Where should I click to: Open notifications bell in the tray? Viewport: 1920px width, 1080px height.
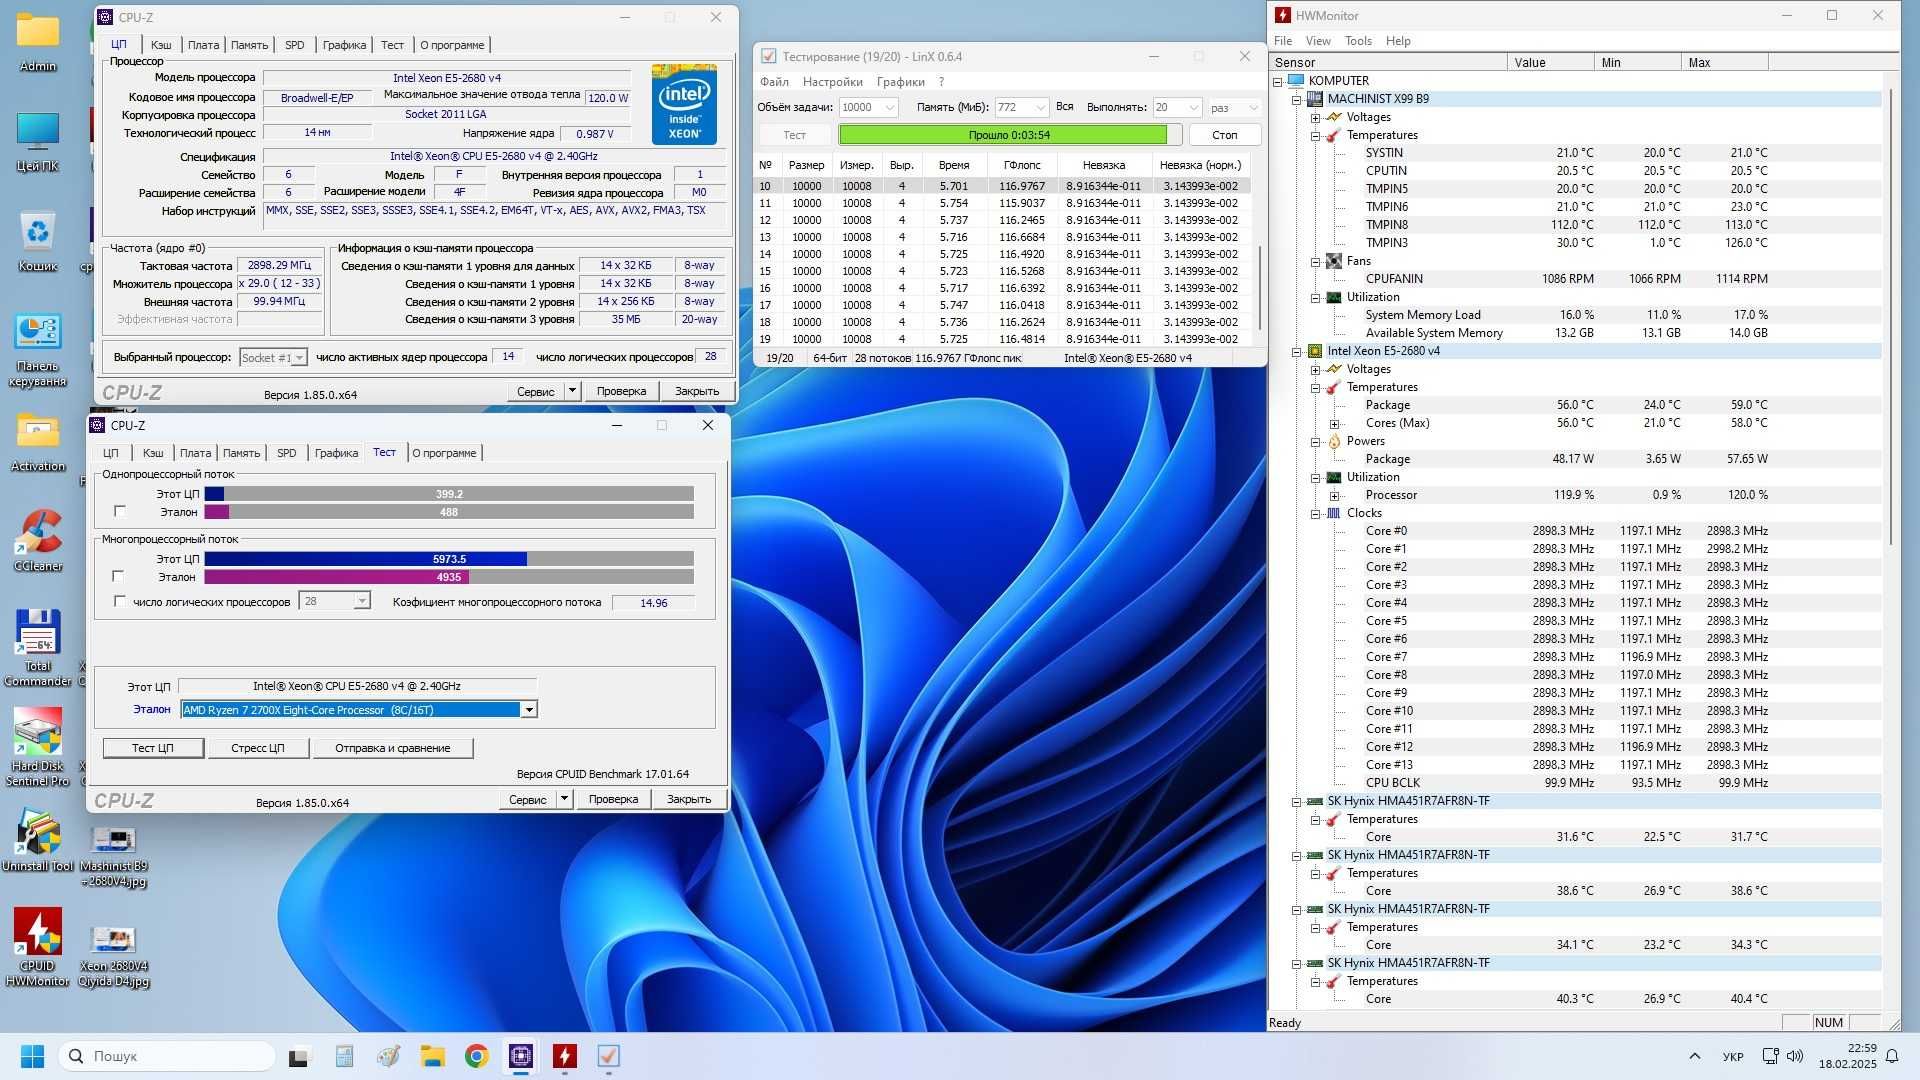[x=1892, y=1056]
